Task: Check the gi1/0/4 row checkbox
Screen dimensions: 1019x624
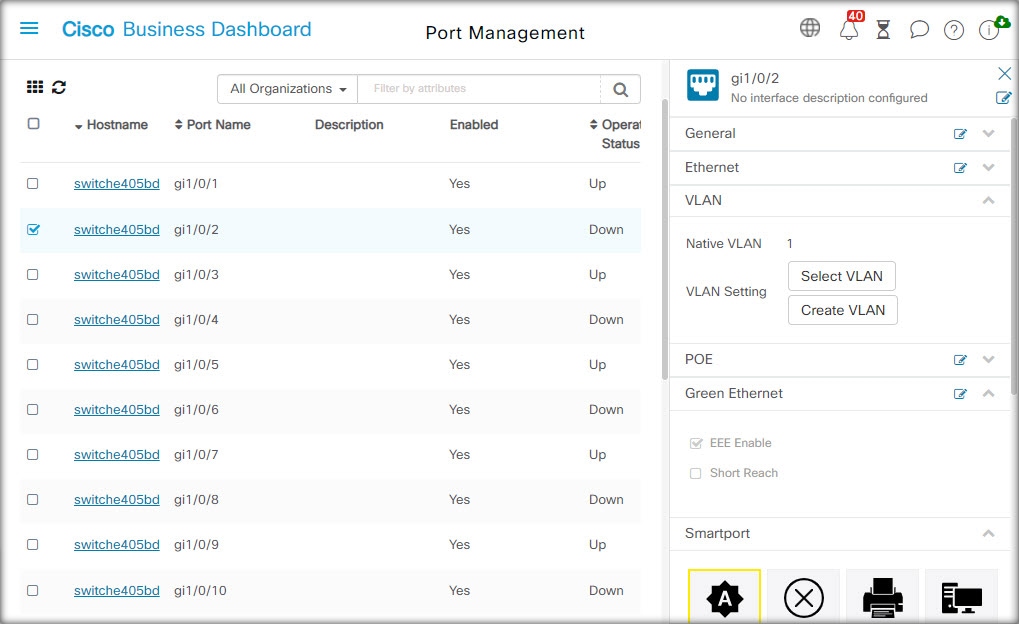Action: (x=32, y=319)
